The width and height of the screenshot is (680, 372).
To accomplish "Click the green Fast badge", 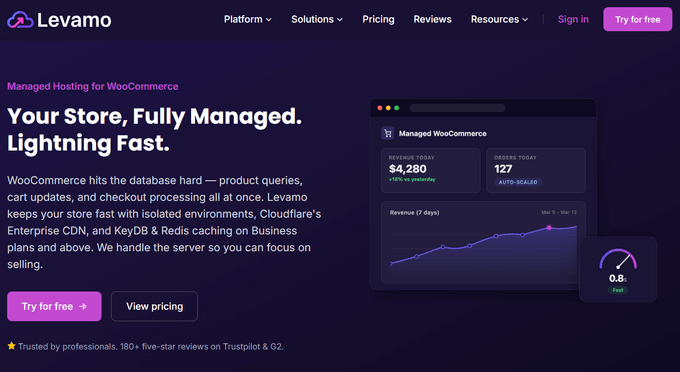I will [x=618, y=290].
